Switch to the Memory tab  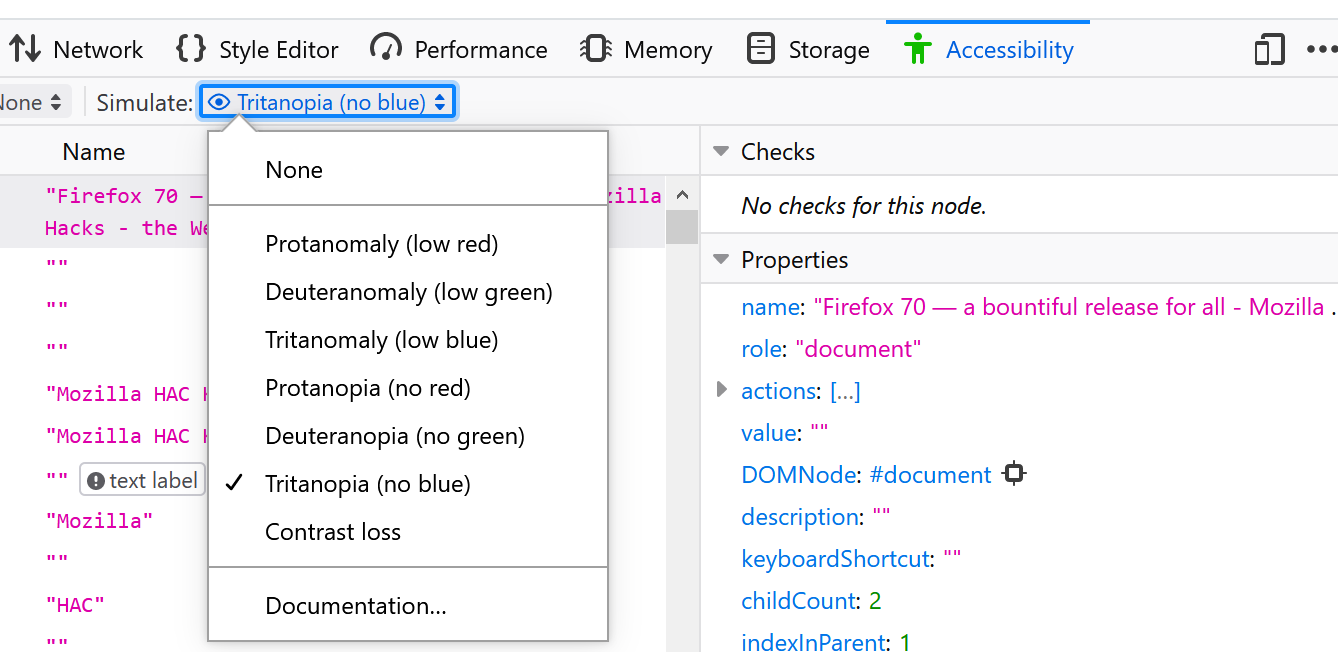click(646, 49)
